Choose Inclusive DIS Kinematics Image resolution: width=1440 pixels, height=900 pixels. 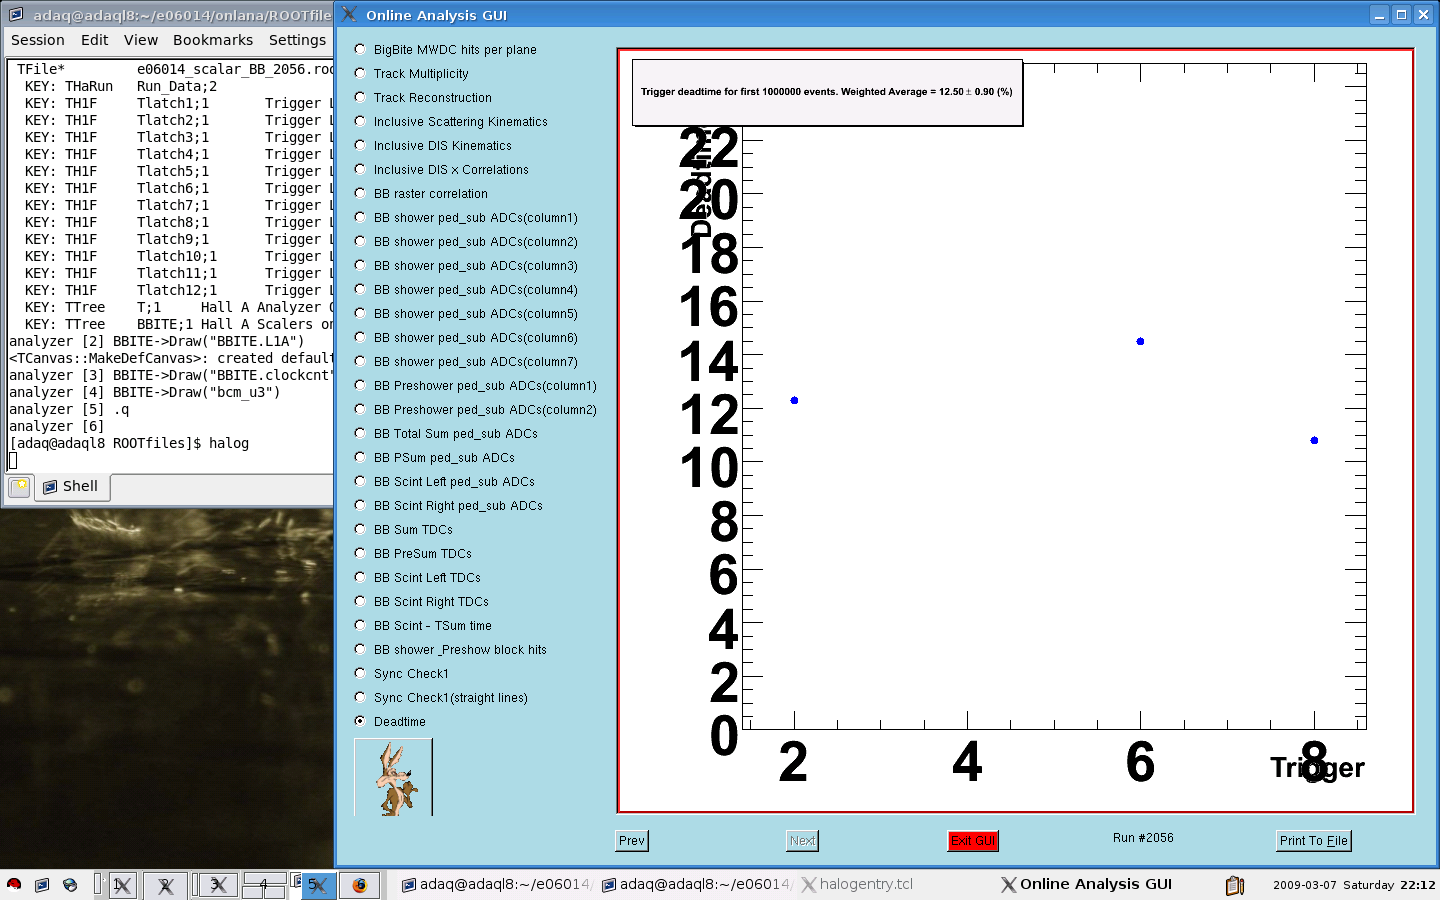pos(433,145)
